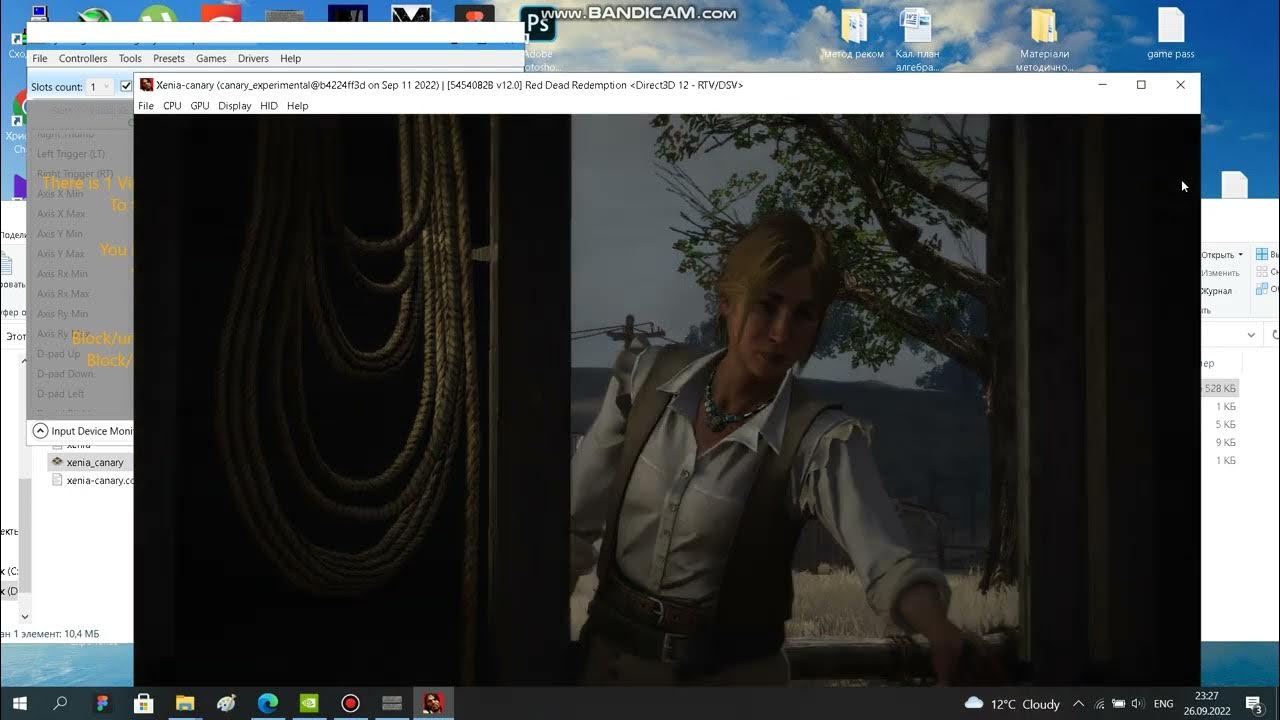The height and width of the screenshot is (720, 1280).
Task: Open notification center icon
Action: pos(1254,704)
